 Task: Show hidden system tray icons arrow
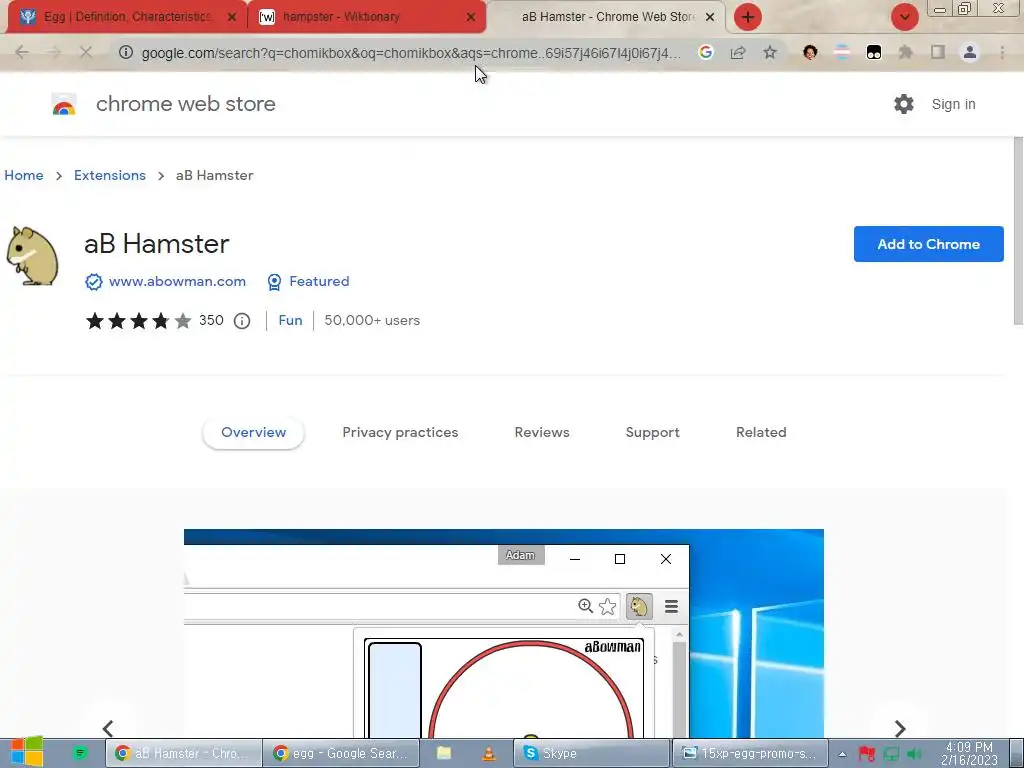pos(842,754)
